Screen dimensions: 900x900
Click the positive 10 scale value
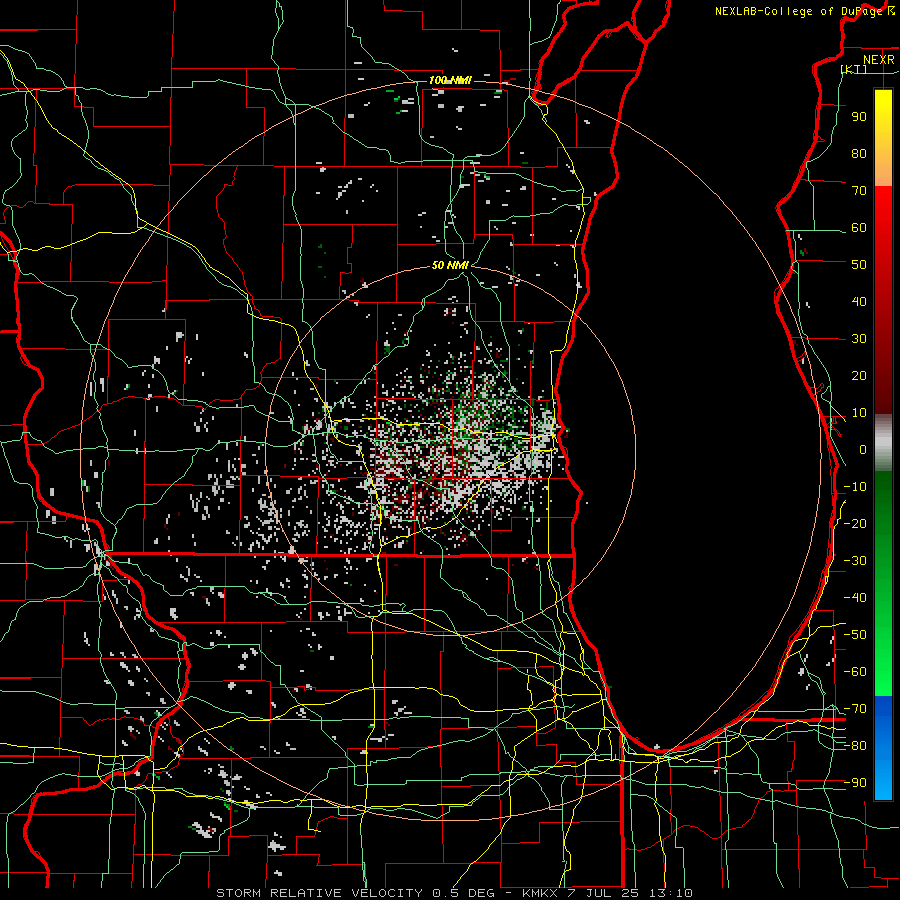point(859,413)
